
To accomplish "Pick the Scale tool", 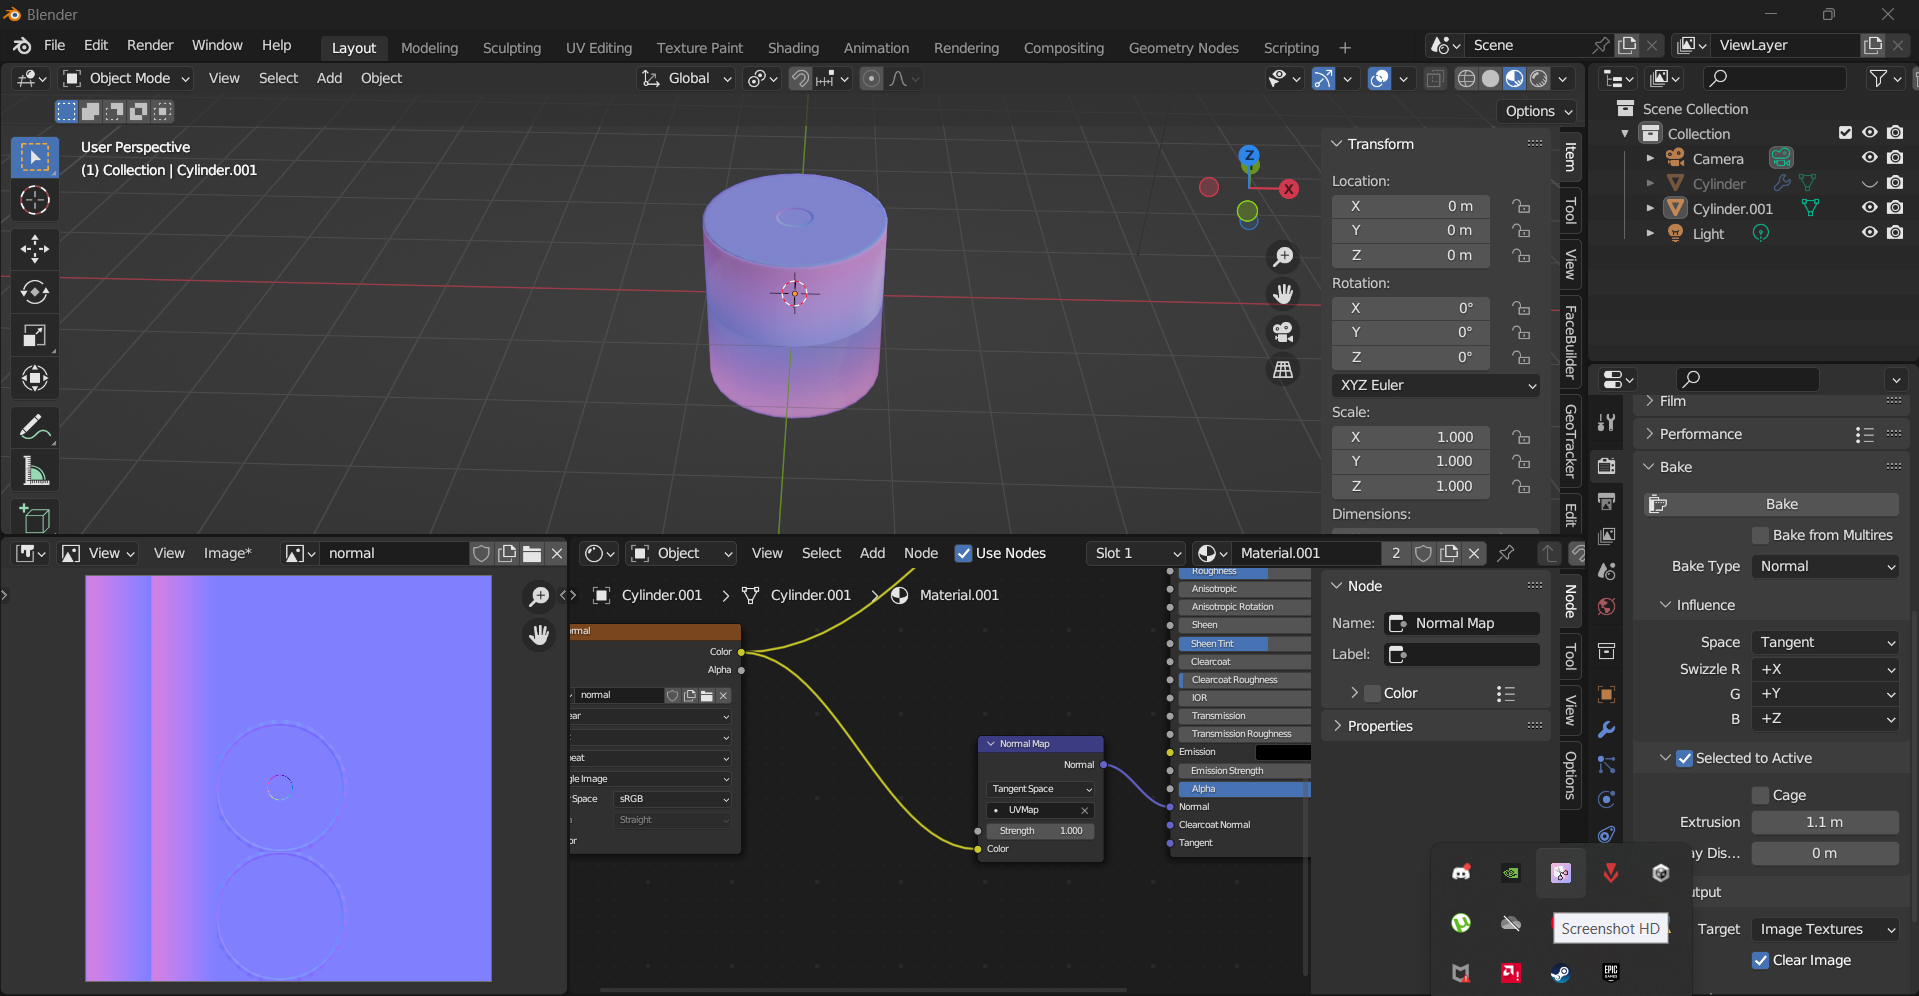I will (35, 336).
